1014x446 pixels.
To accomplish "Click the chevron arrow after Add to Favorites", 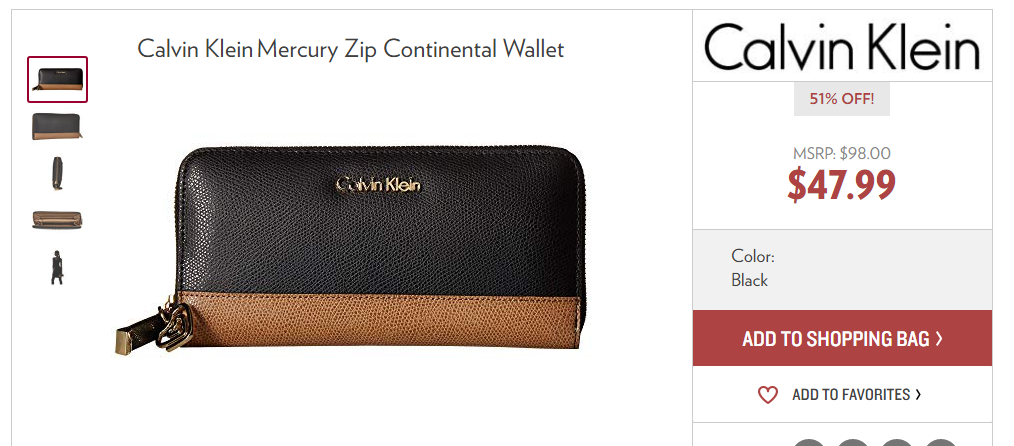I will 918,394.
